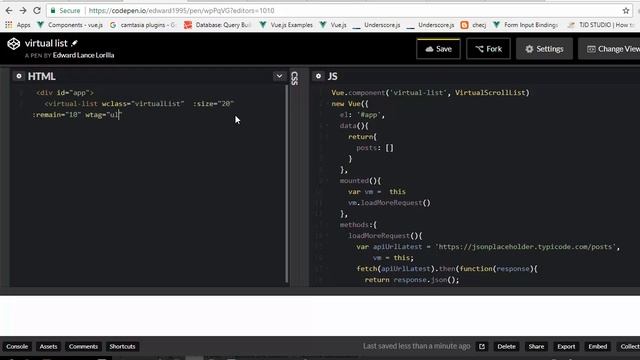The image size is (640, 360).
Task: Click the 'posts: []' line in the JS editor
Action: (x=375, y=148)
